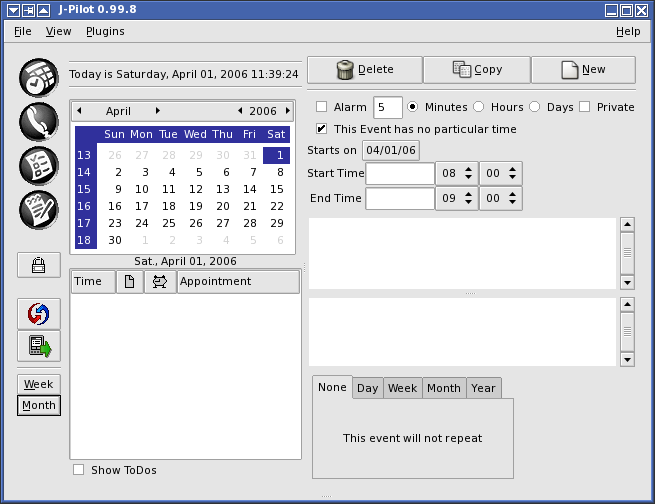Increase end time minutes spinner
This screenshot has height=504, width=655.
tap(513, 195)
